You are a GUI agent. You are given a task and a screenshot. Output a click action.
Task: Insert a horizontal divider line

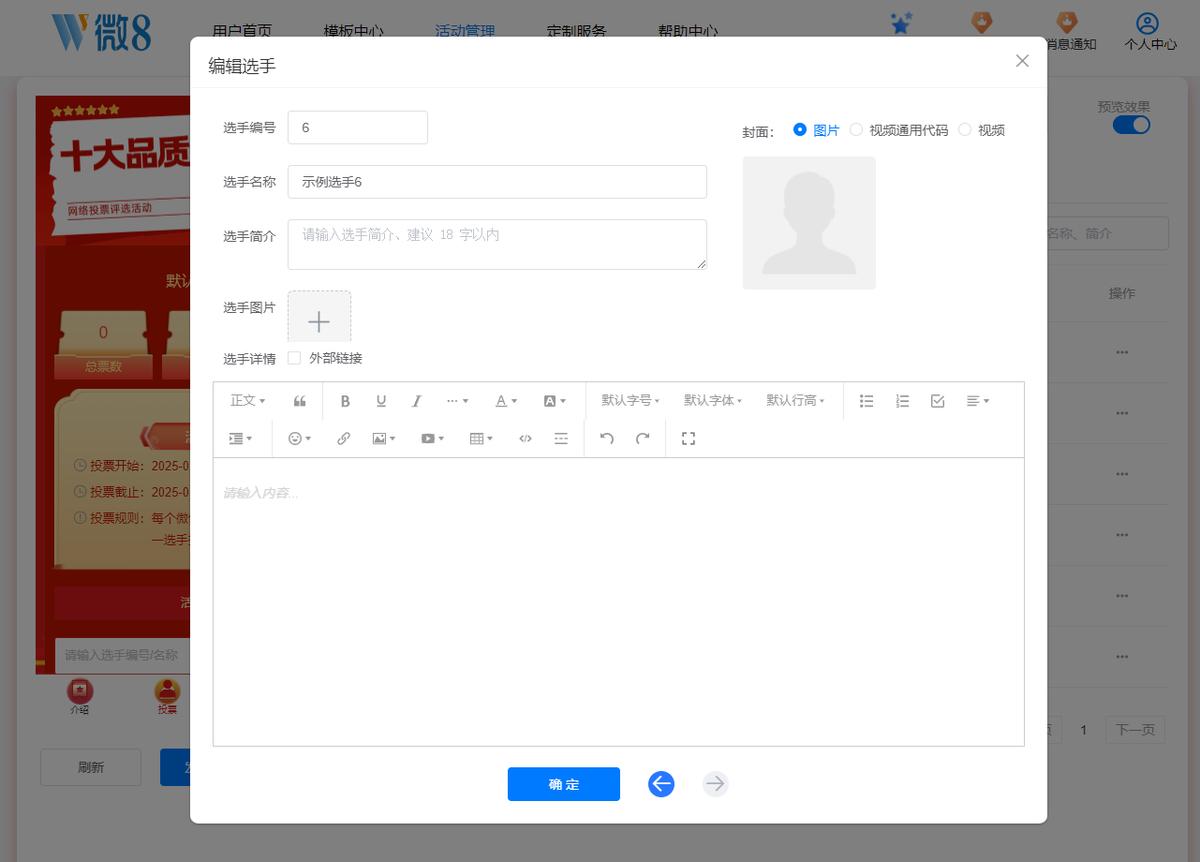pos(561,438)
